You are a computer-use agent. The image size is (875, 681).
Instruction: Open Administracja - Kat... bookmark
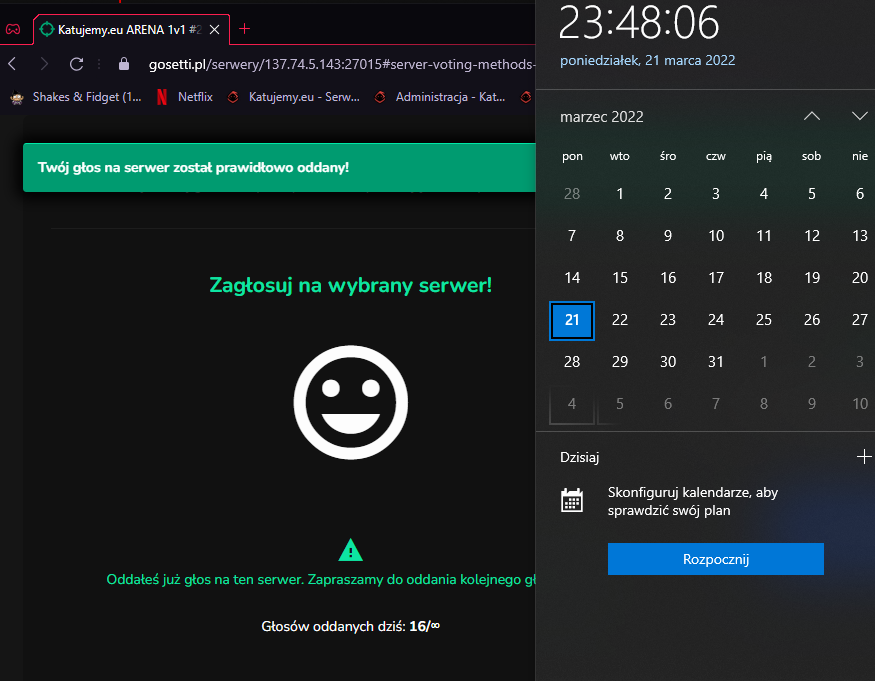pyautogui.click(x=440, y=97)
